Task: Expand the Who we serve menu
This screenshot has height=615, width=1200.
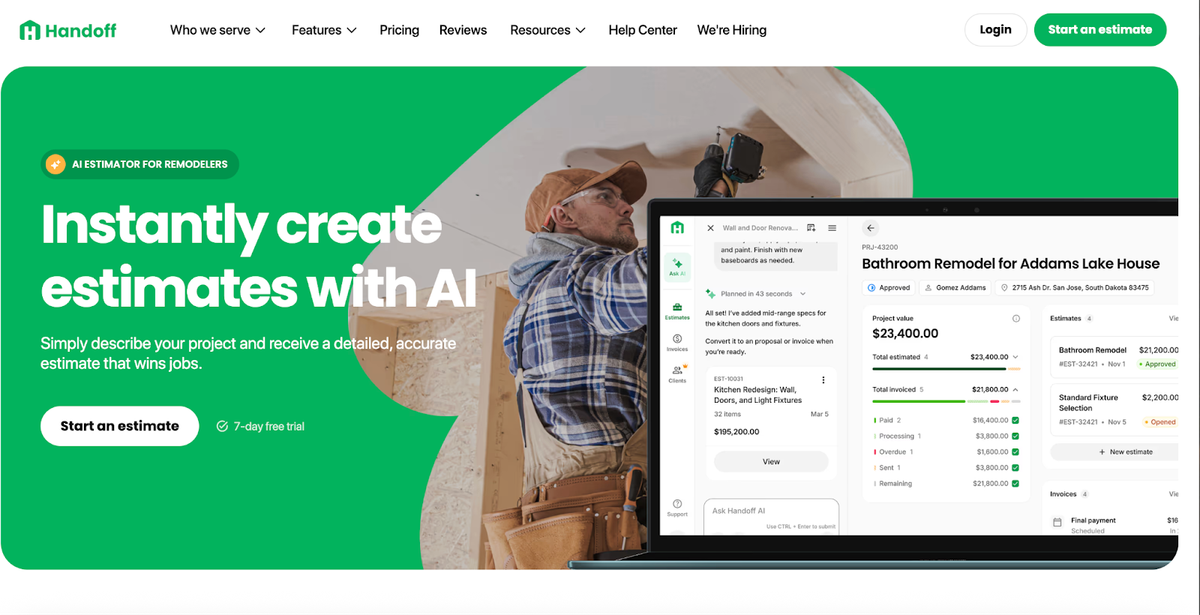Action: 218,30
